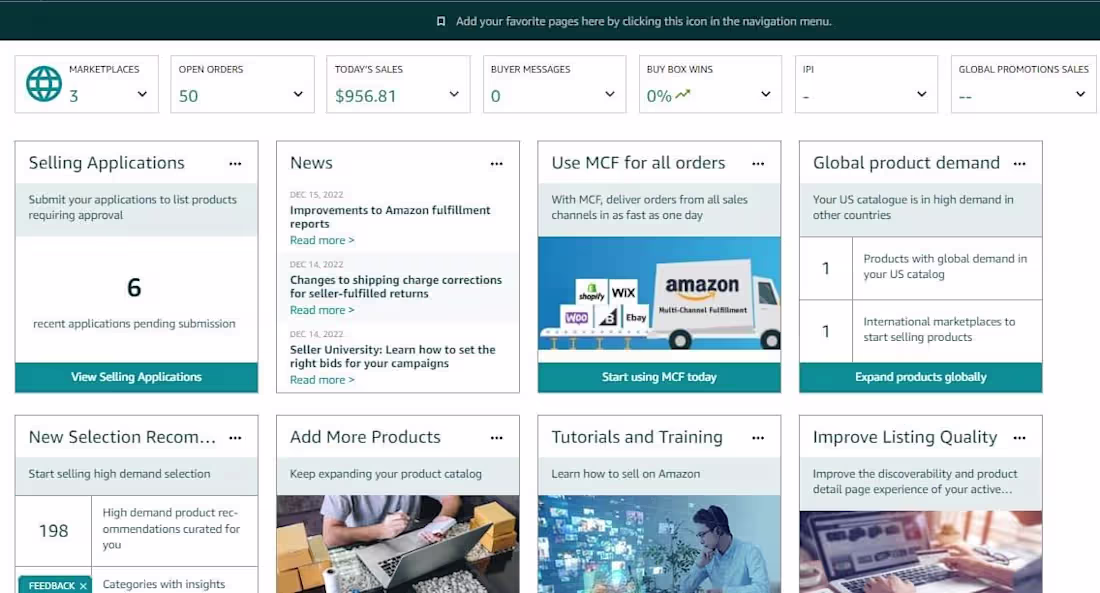Open Add More Products card options menu

497,438
